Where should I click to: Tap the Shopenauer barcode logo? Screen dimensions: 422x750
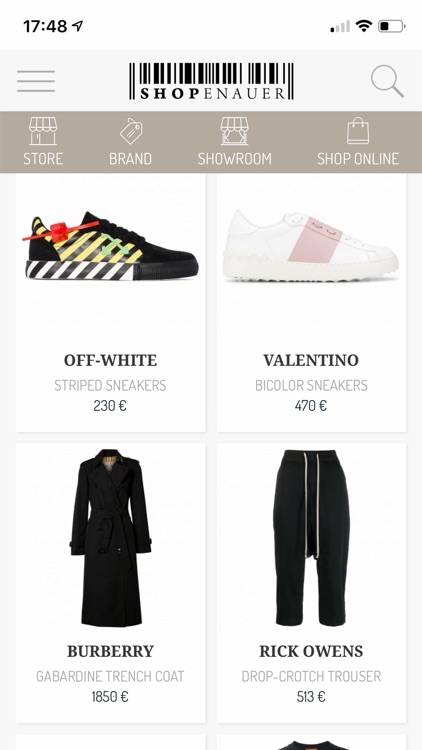(x=211, y=81)
